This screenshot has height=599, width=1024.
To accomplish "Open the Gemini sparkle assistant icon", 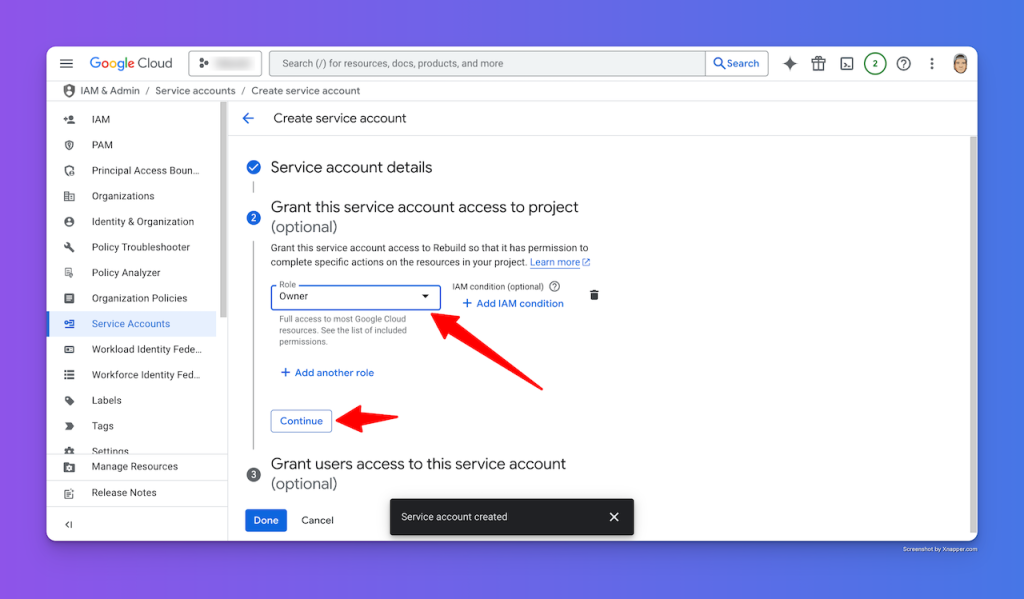I will (x=790, y=63).
